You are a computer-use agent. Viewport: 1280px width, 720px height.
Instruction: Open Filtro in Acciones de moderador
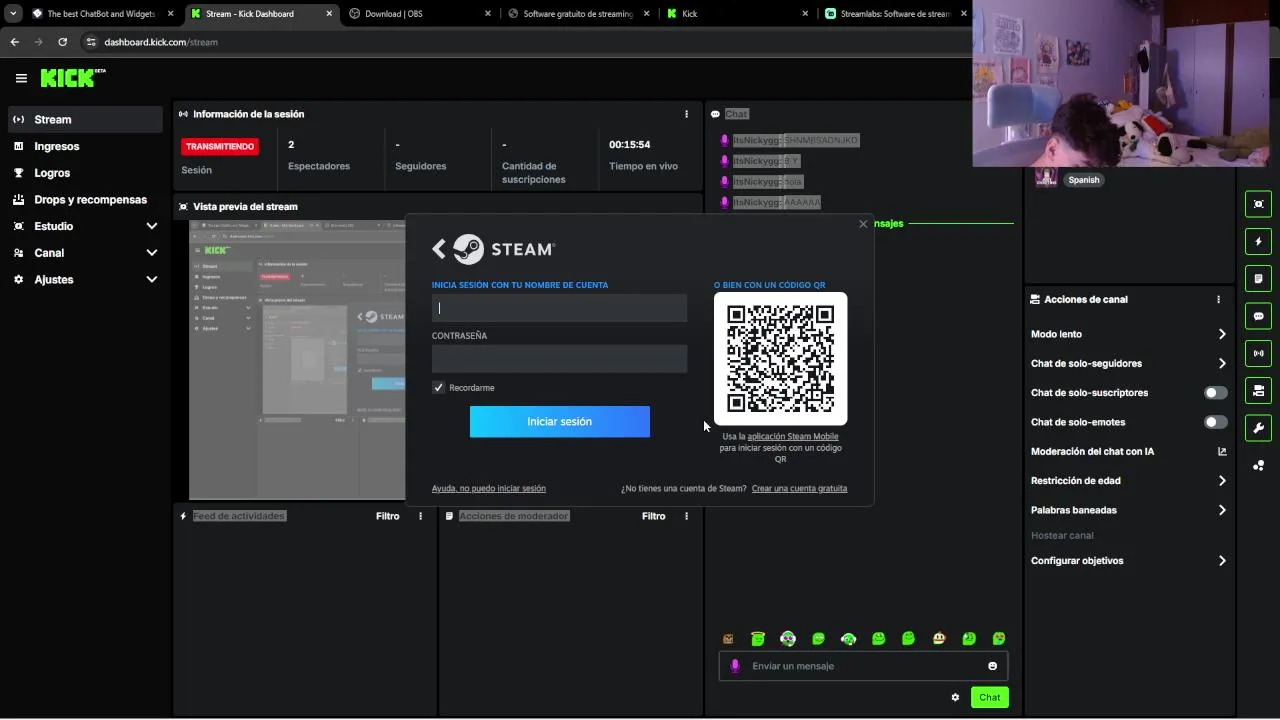[x=653, y=516]
